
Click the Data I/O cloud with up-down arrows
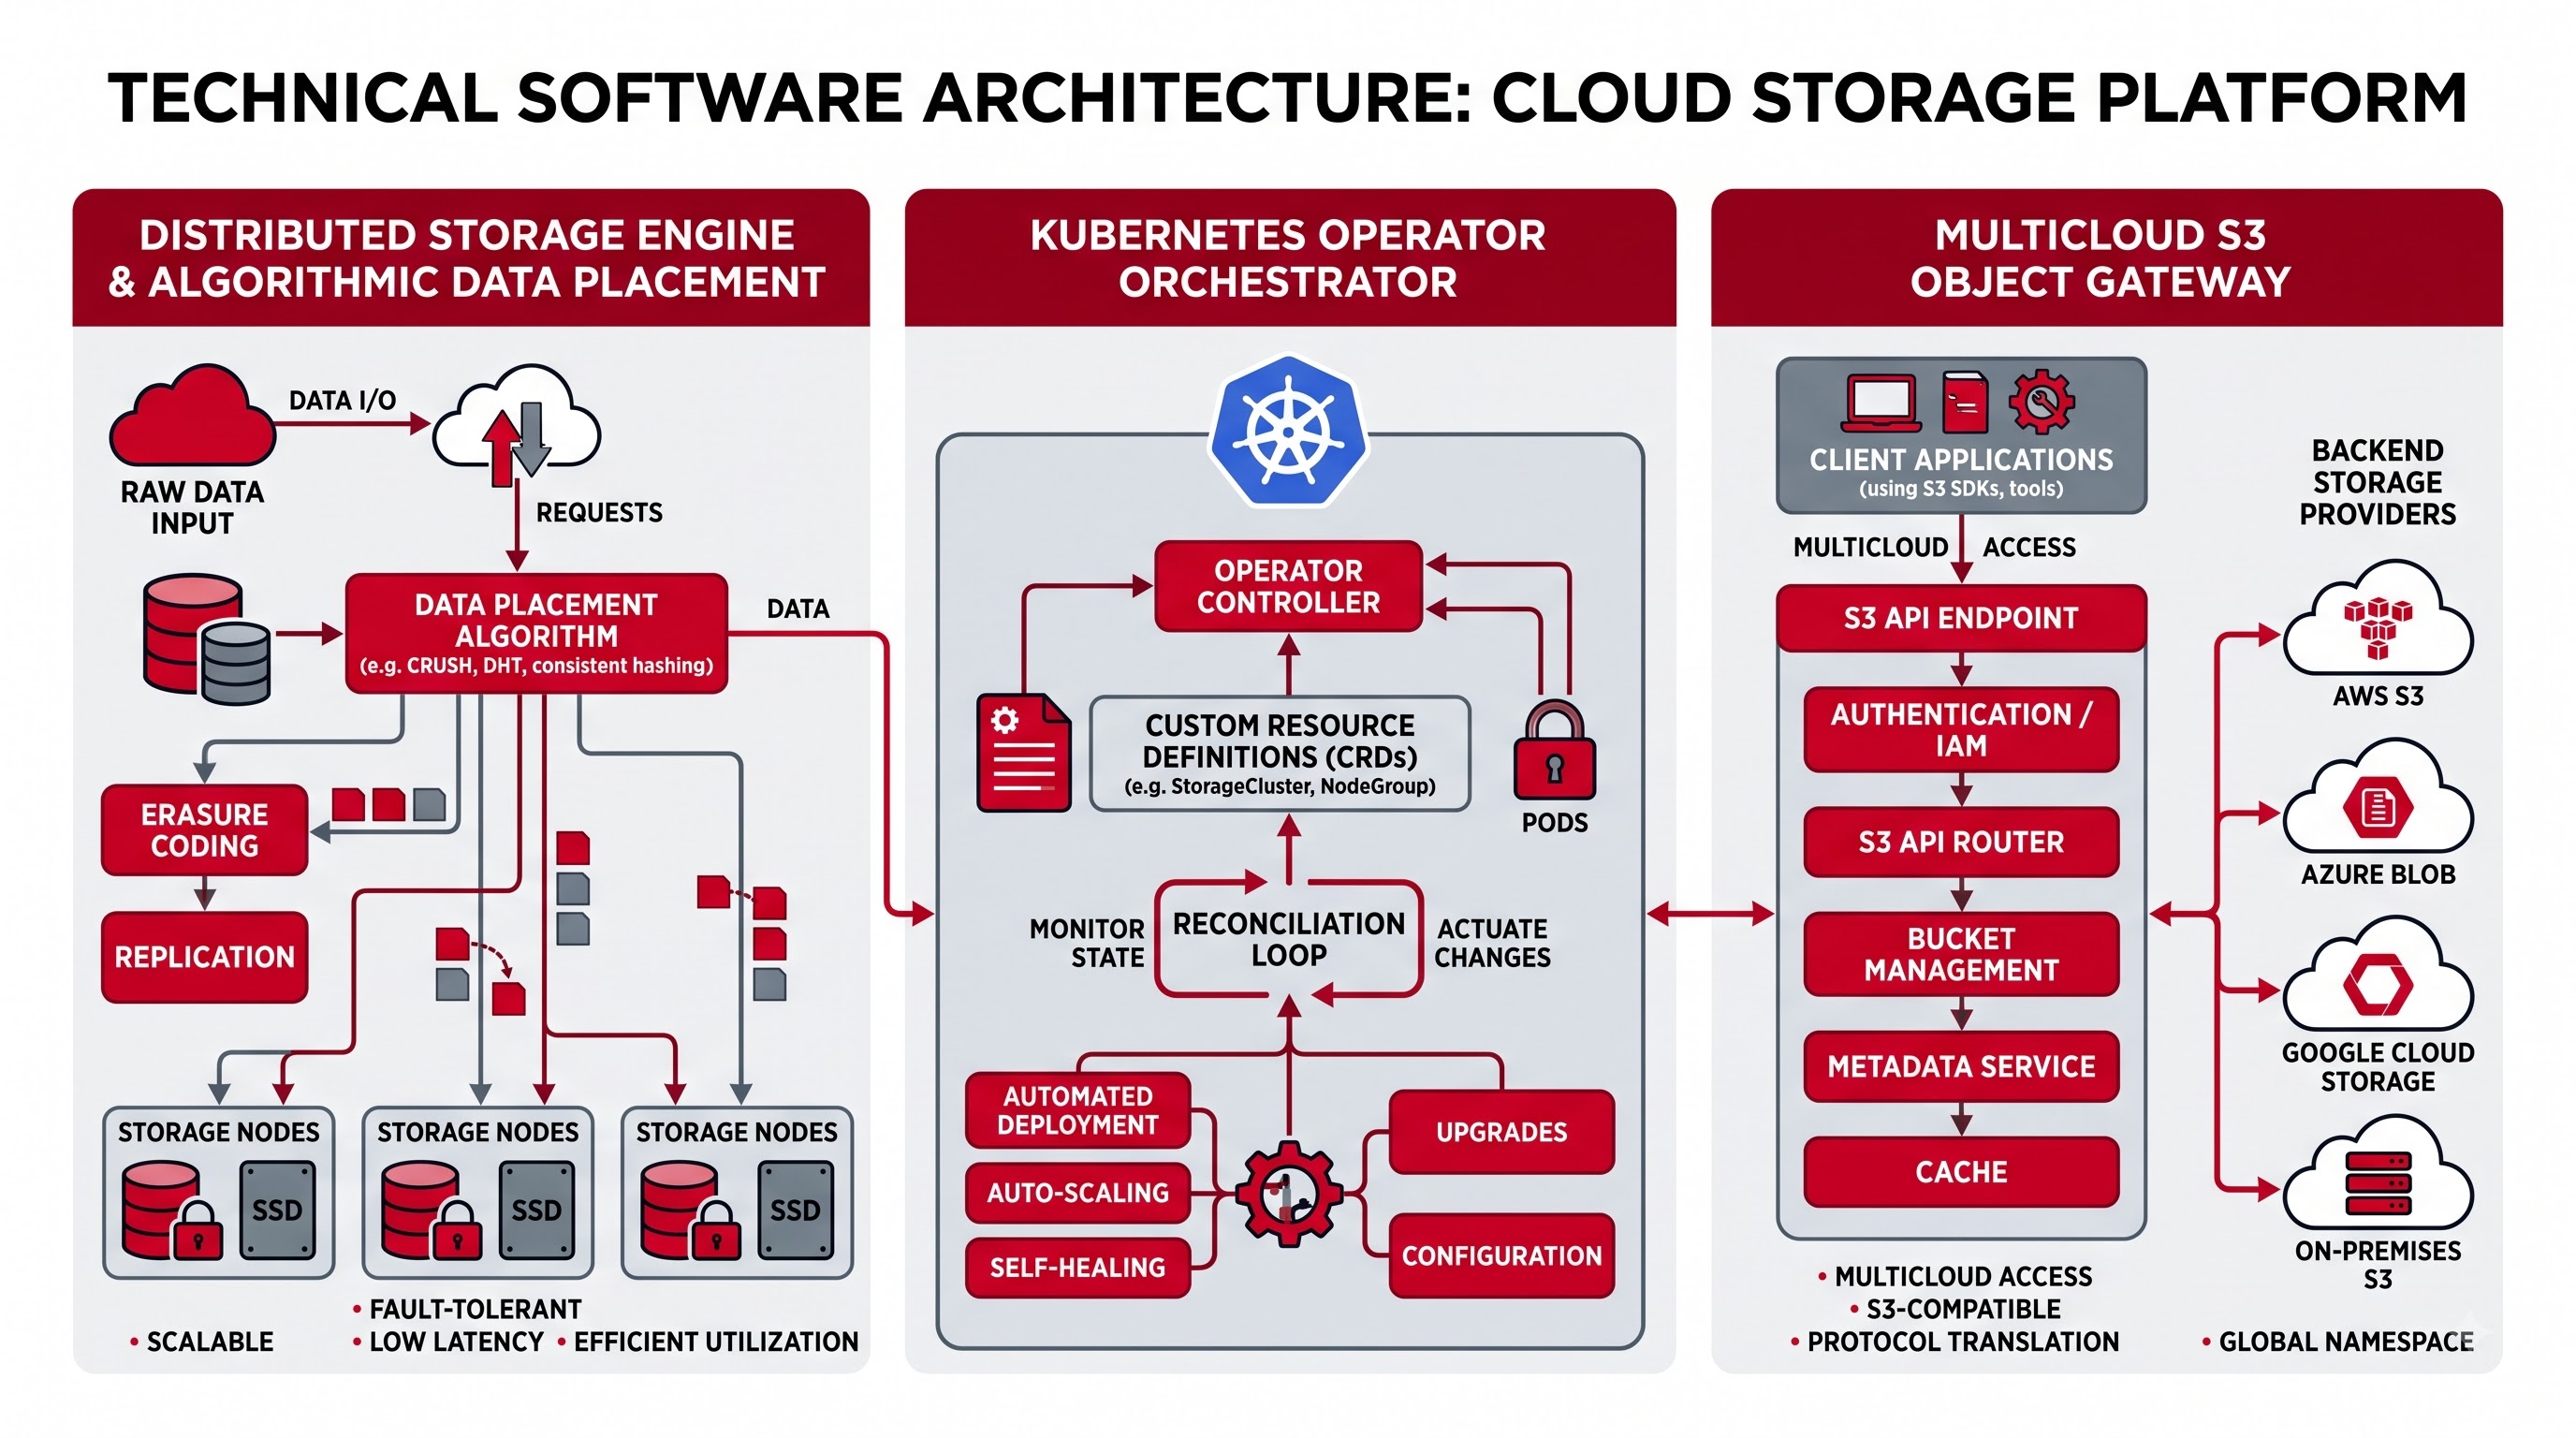point(516,424)
